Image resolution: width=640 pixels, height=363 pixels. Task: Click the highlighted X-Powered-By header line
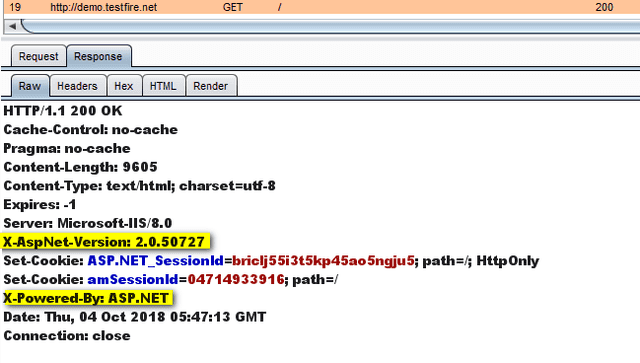point(86,298)
